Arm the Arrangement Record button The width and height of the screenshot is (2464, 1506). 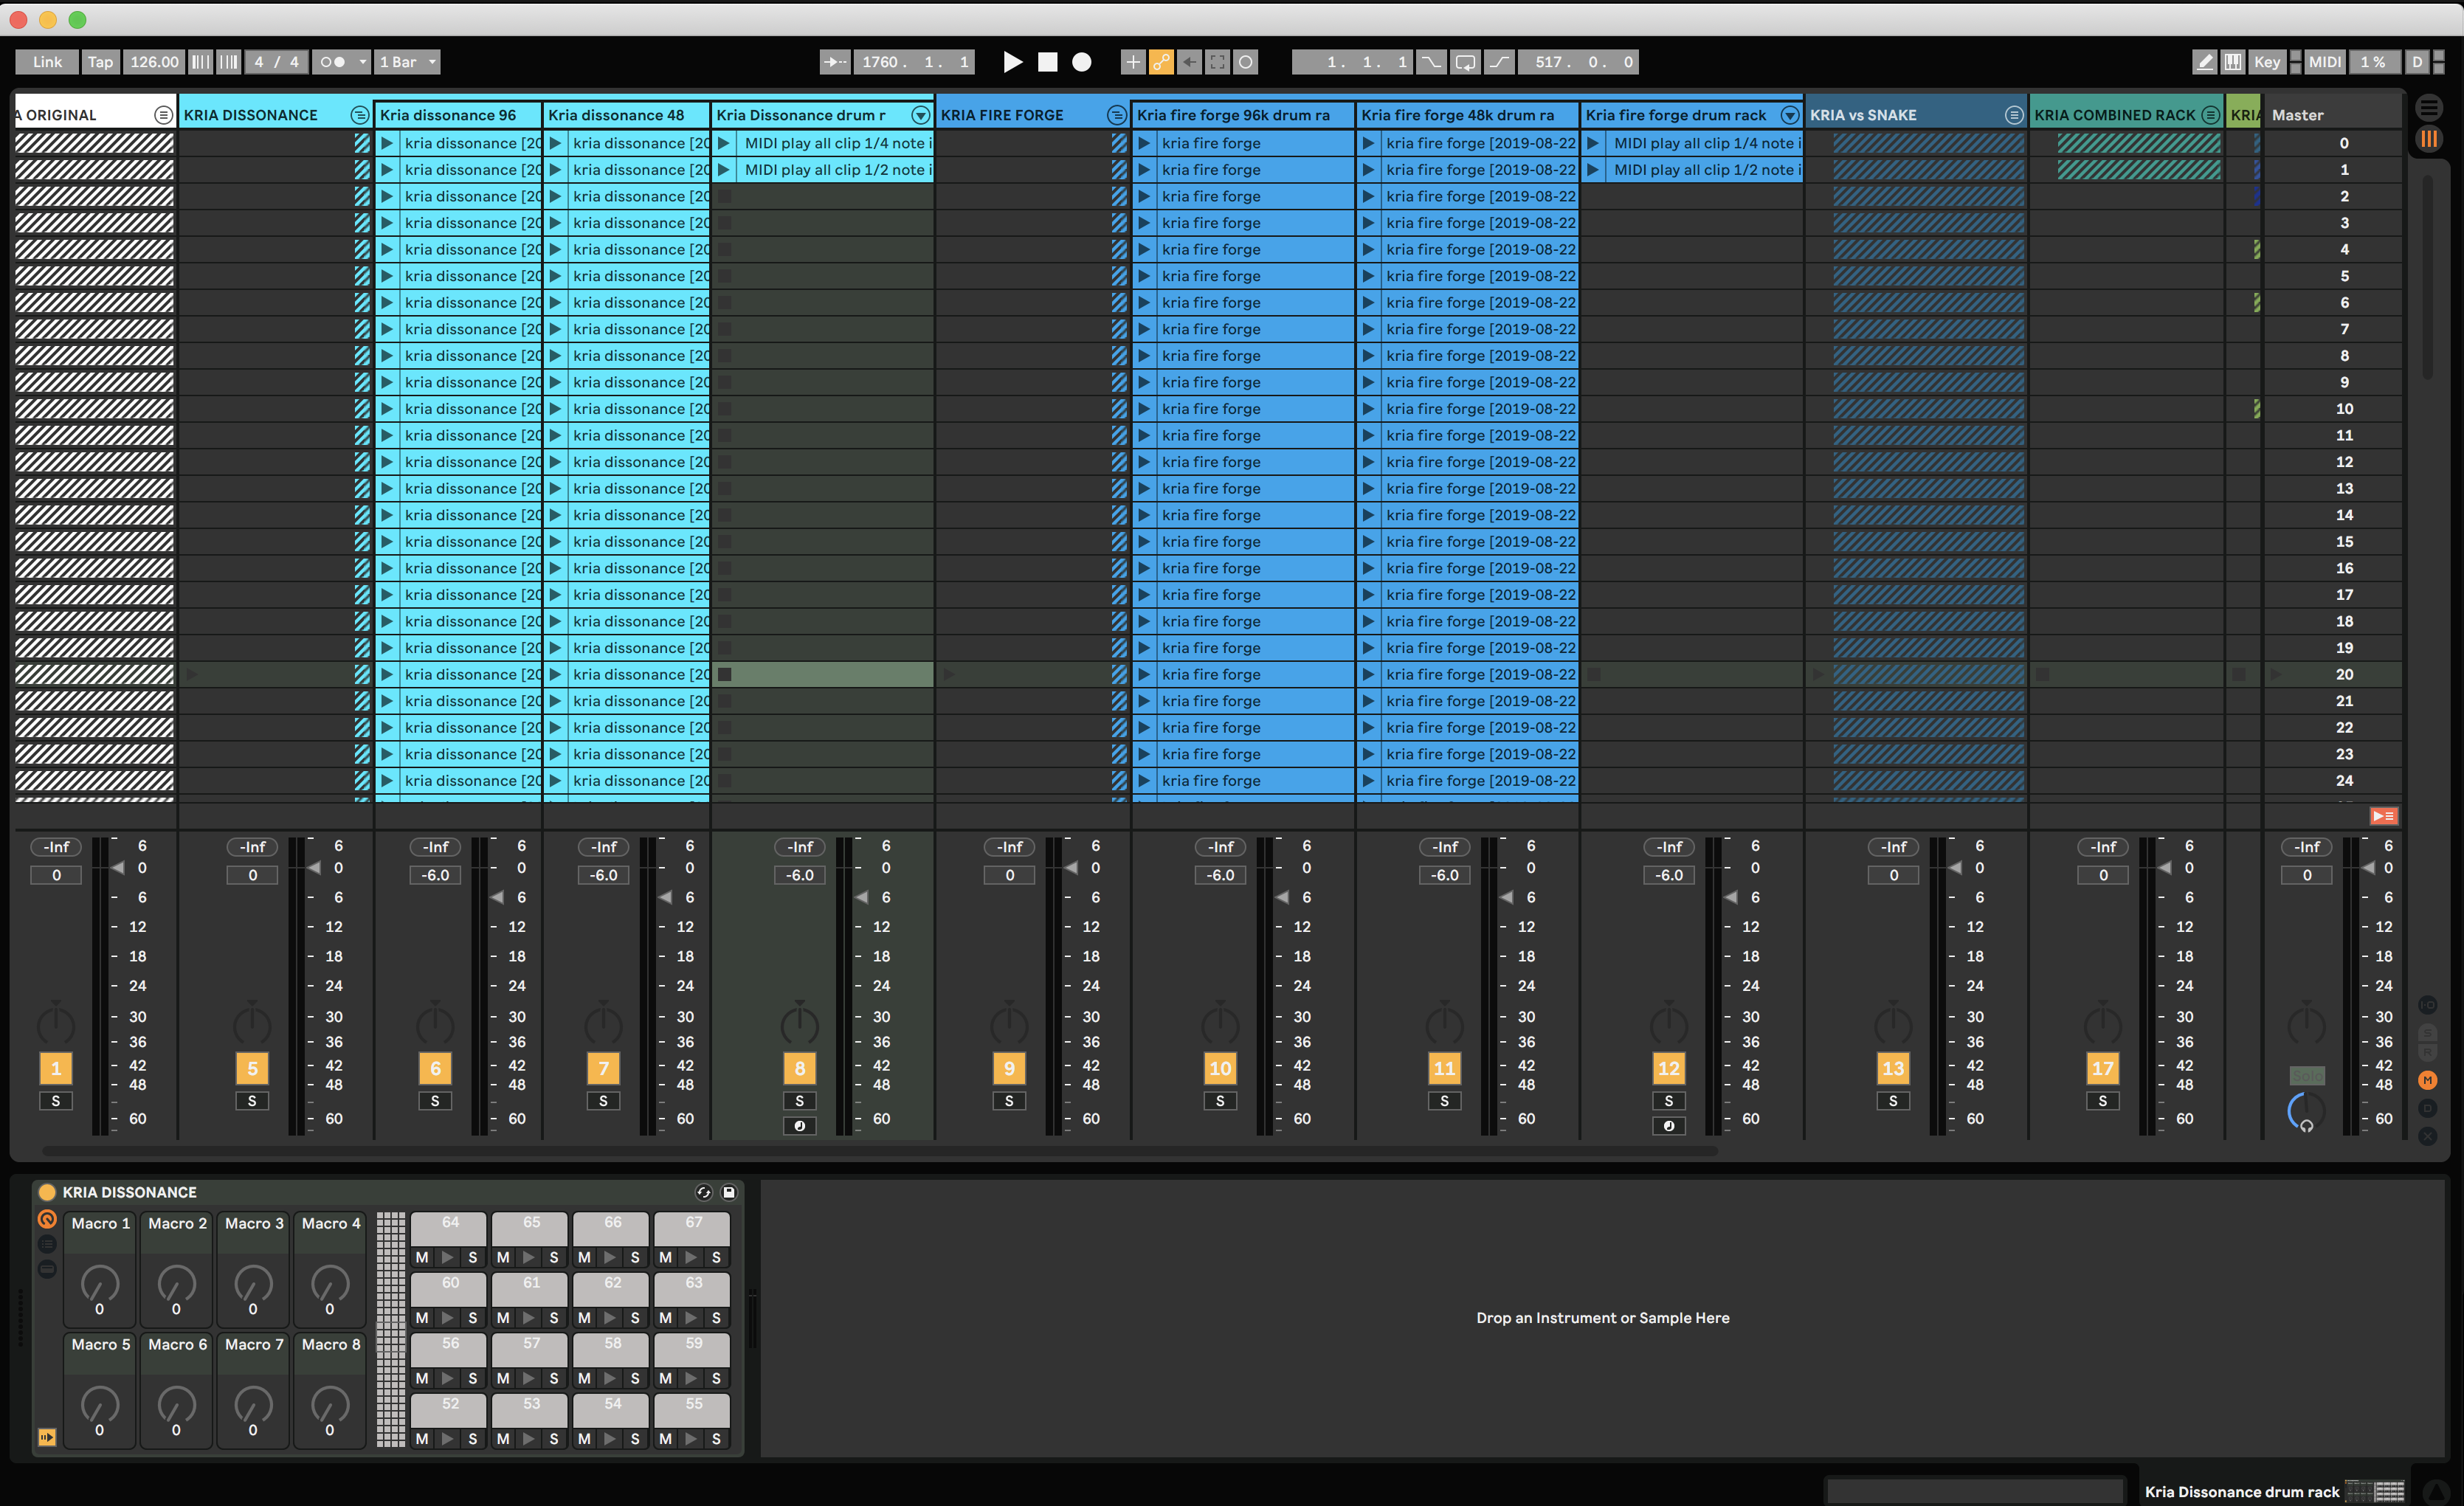click(1081, 62)
